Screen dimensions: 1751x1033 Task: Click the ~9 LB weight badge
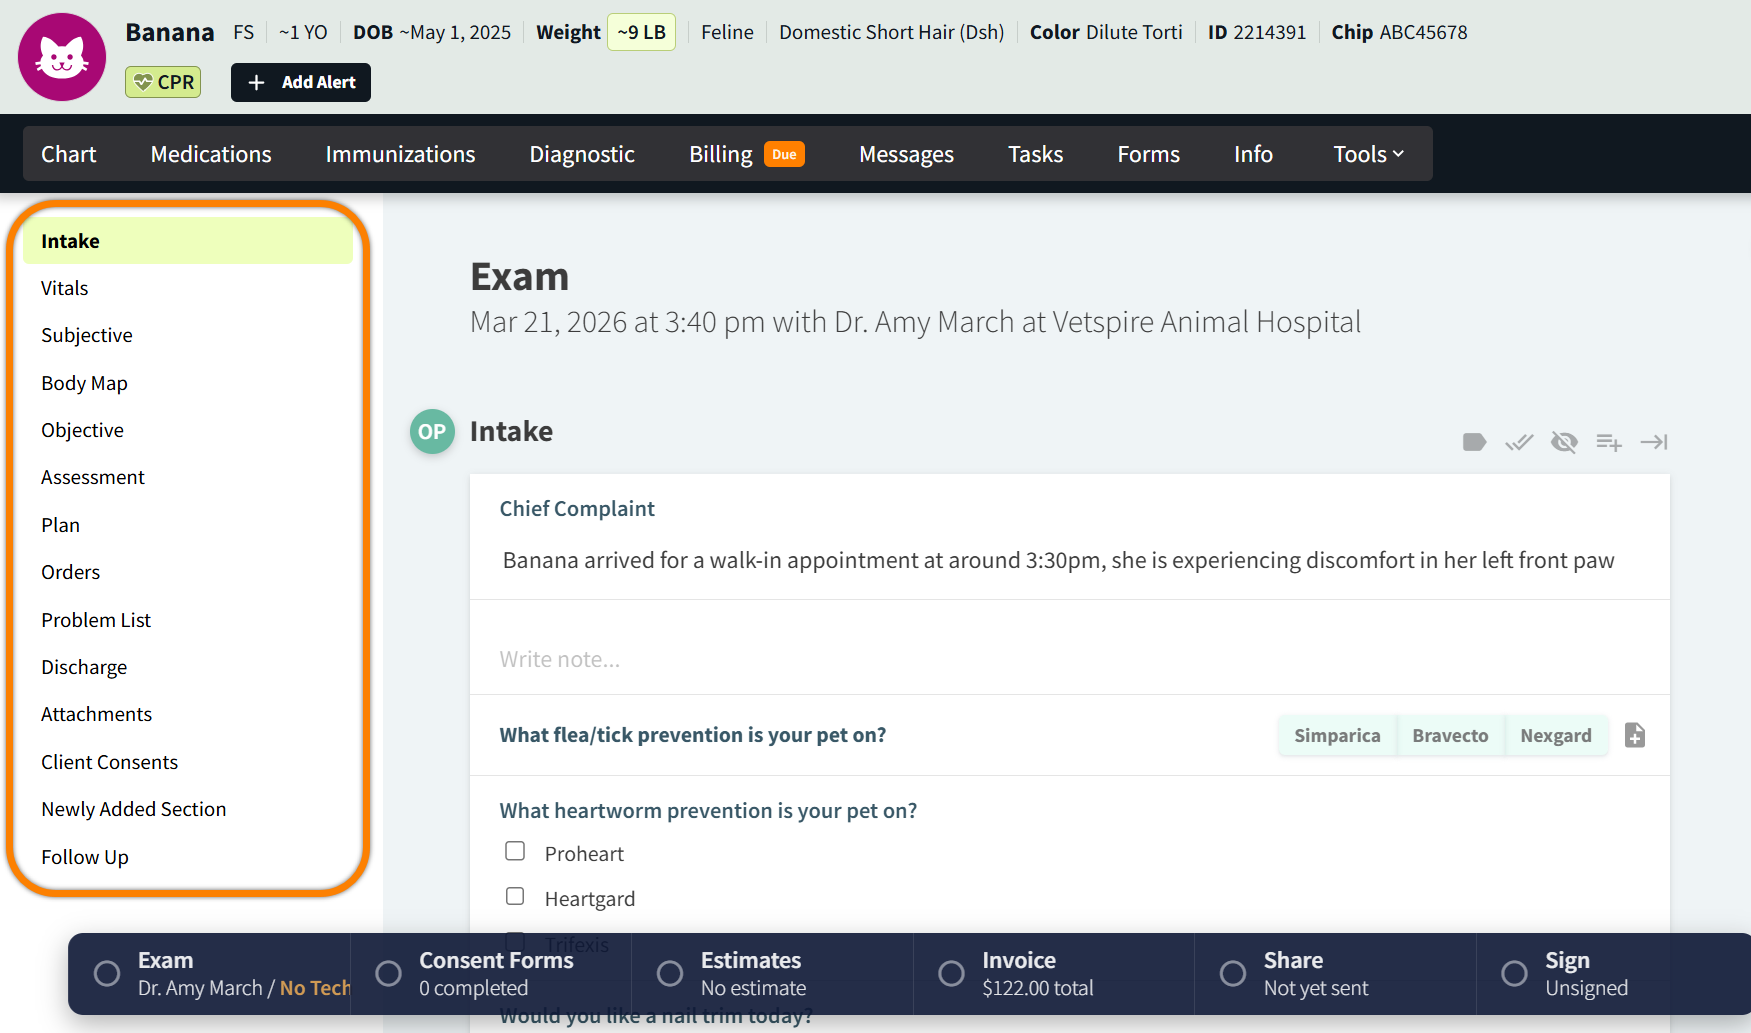coord(642,32)
